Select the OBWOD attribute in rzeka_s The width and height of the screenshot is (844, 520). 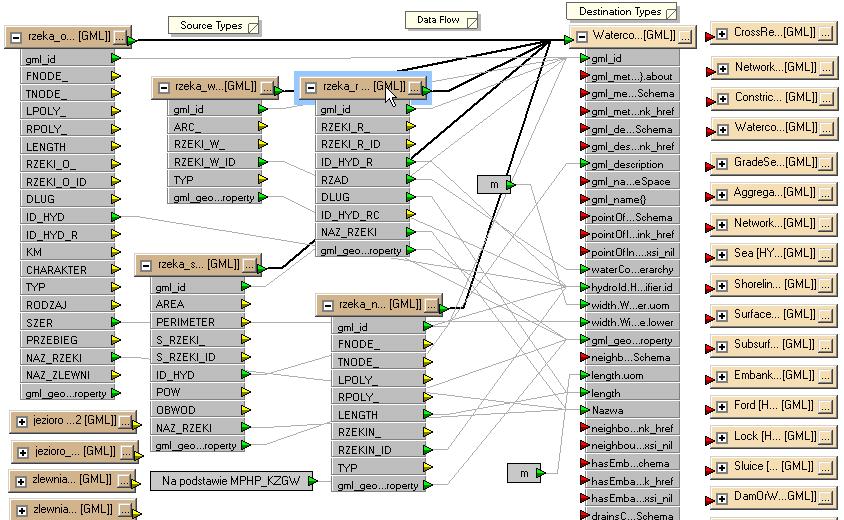(x=196, y=410)
